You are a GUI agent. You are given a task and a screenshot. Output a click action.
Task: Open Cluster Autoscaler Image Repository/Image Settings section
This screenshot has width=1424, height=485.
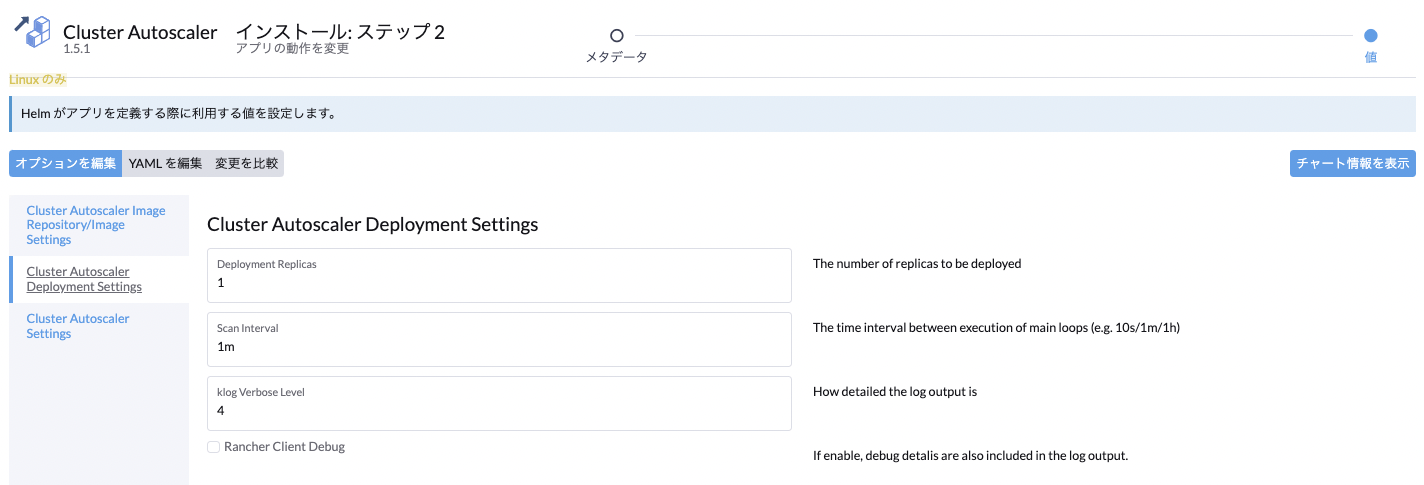[98, 225]
